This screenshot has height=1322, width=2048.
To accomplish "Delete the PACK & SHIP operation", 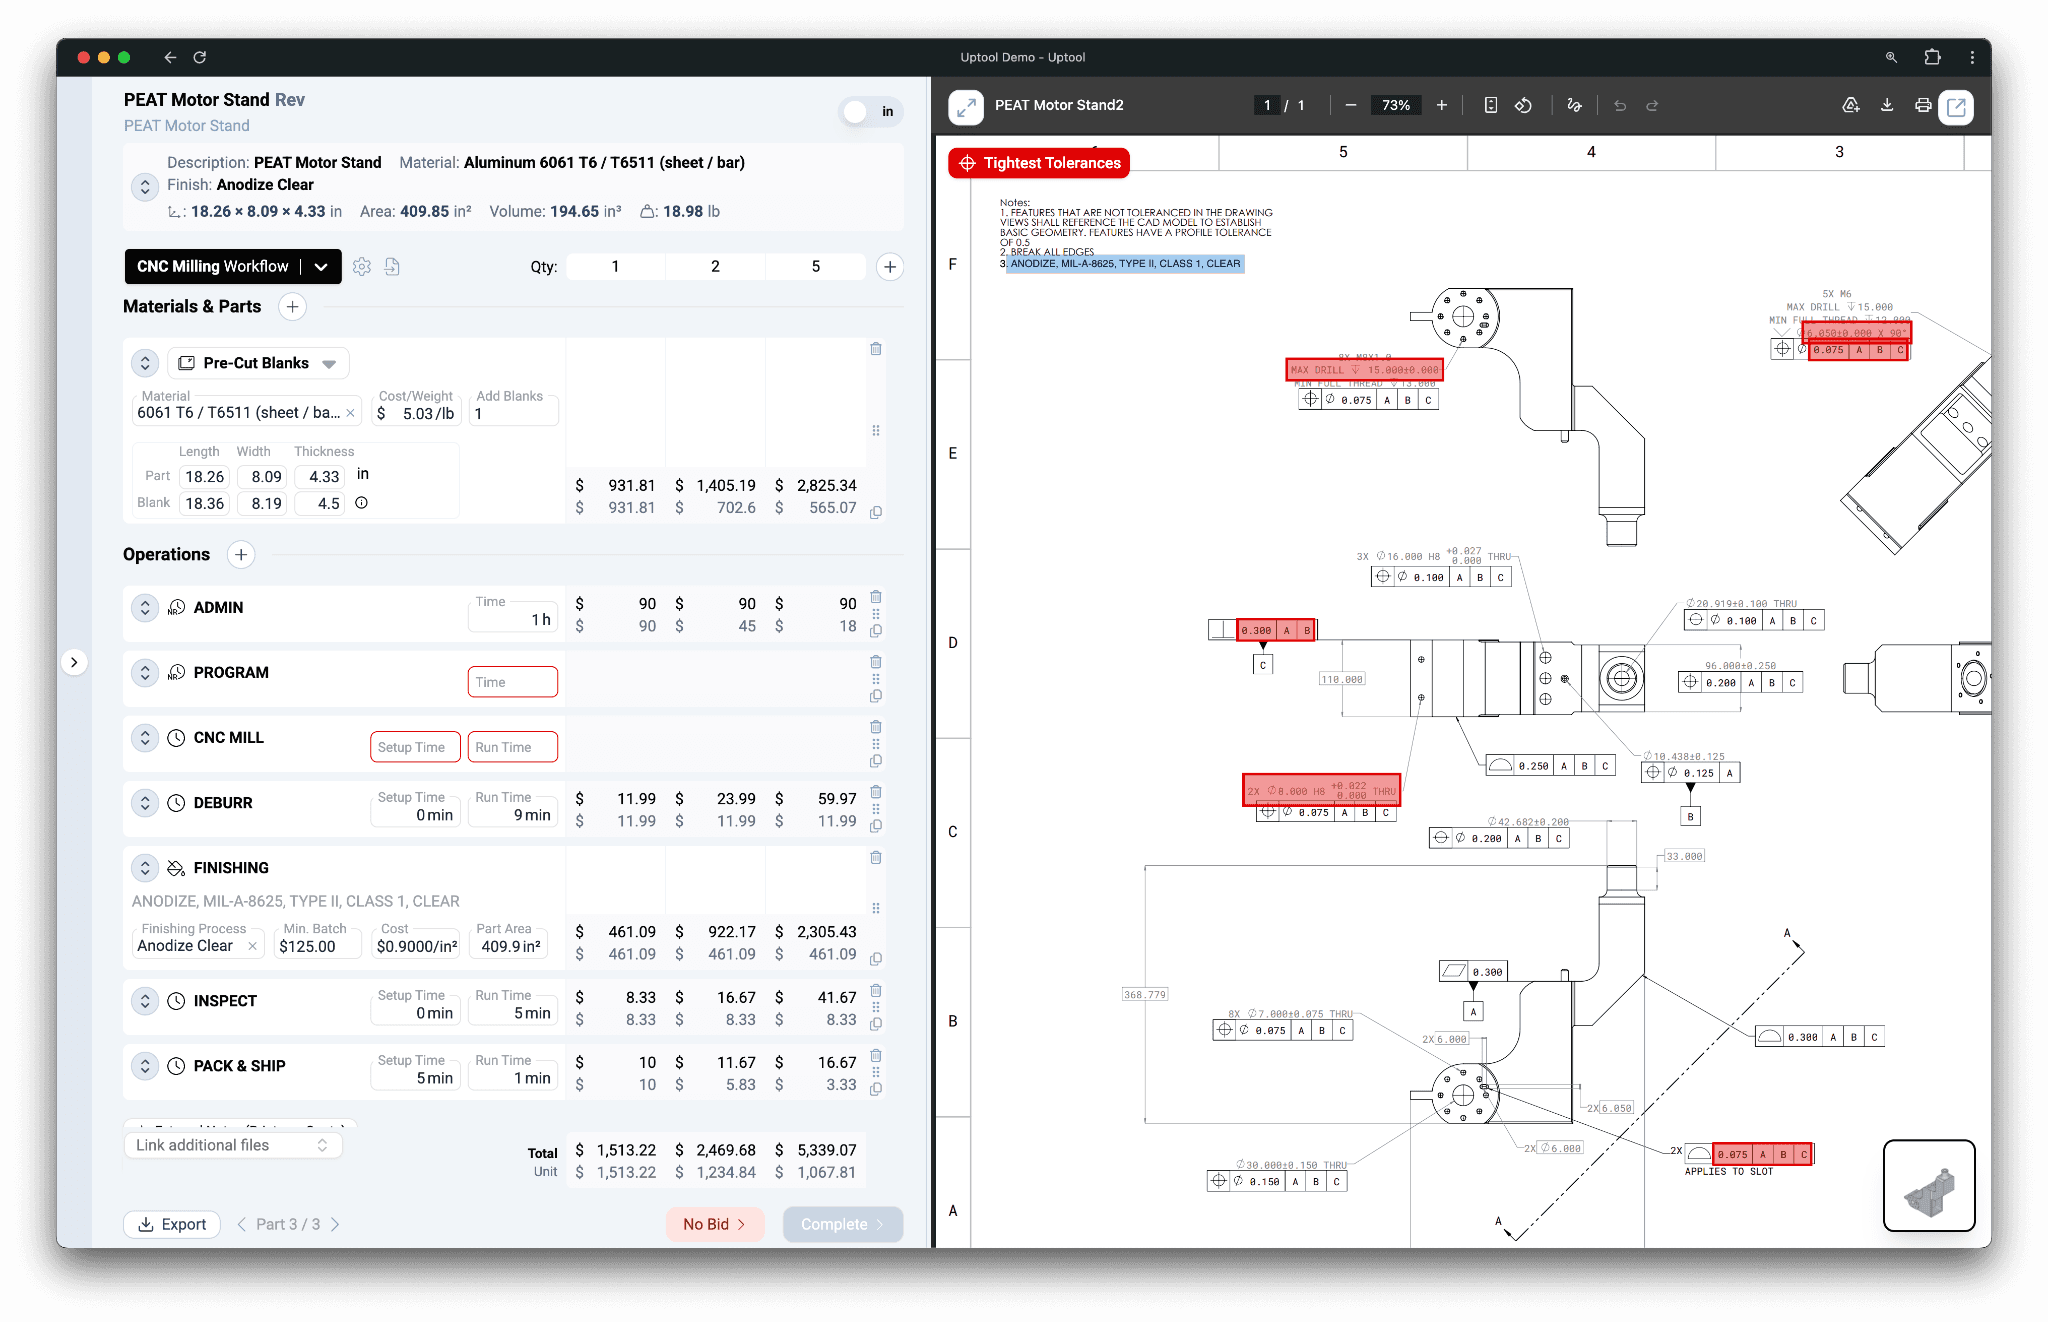I will pyautogui.click(x=876, y=1055).
